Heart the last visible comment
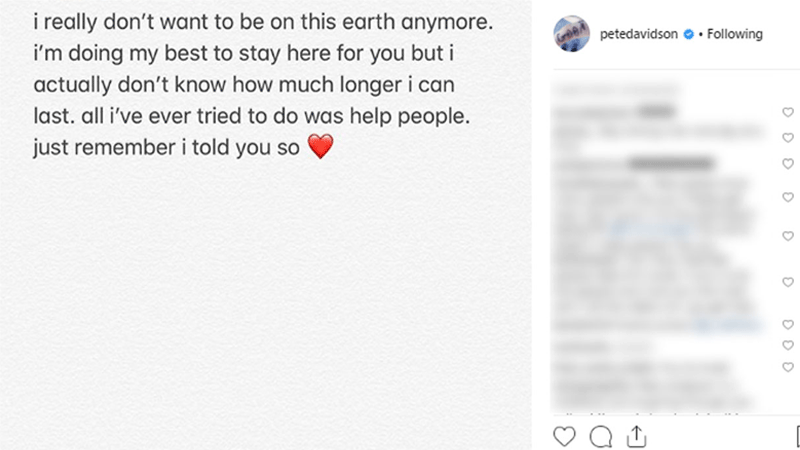Viewport: 800px width, 450px height. pyautogui.click(x=788, y=368)
